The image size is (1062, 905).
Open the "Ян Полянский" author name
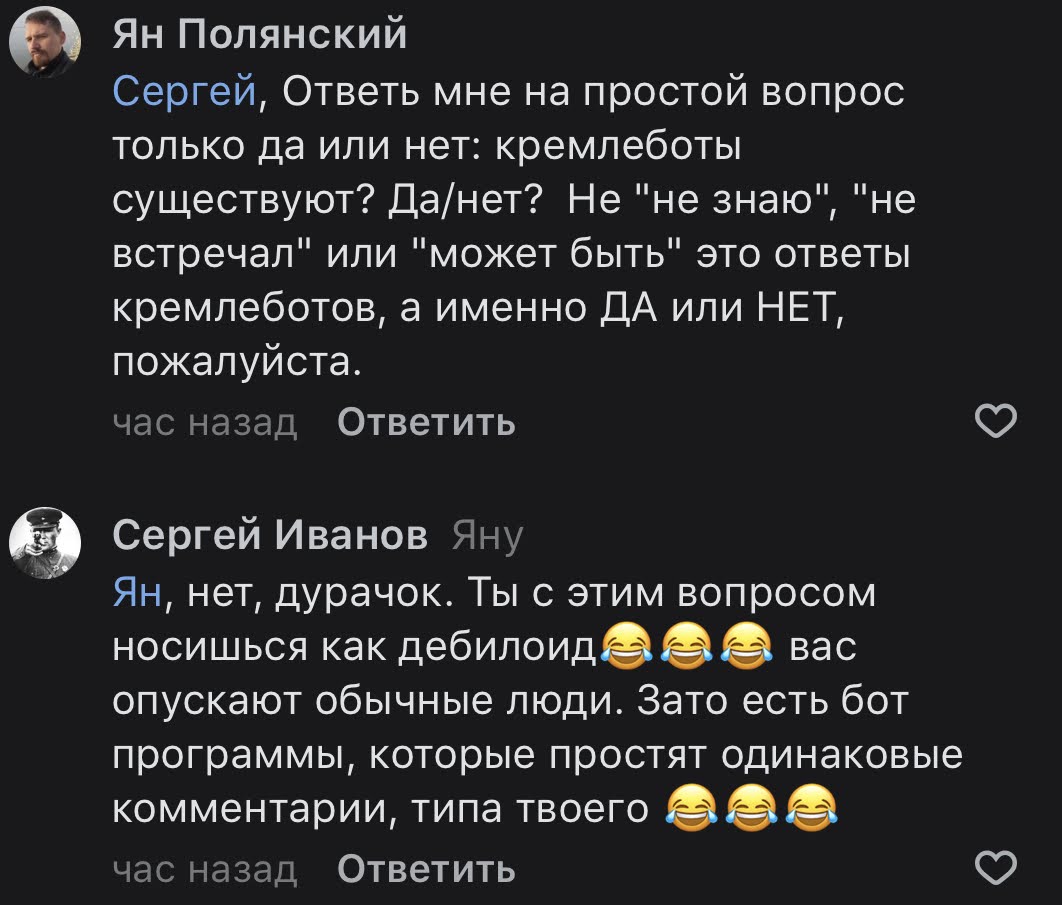260,36
